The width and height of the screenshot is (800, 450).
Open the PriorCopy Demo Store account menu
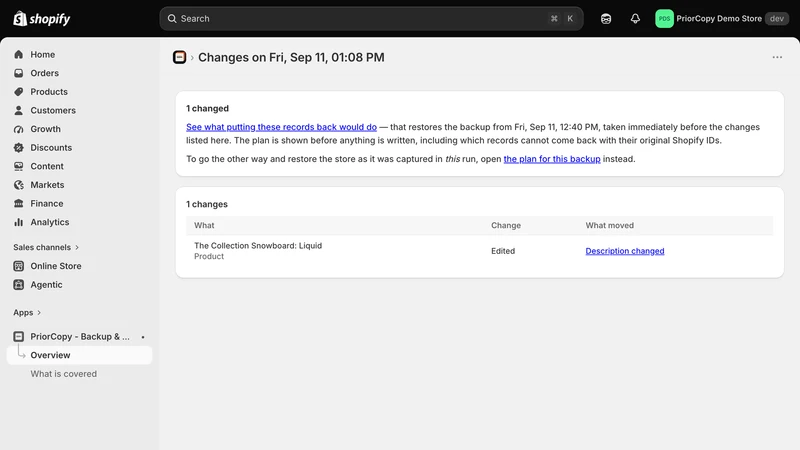pos(722,19)
